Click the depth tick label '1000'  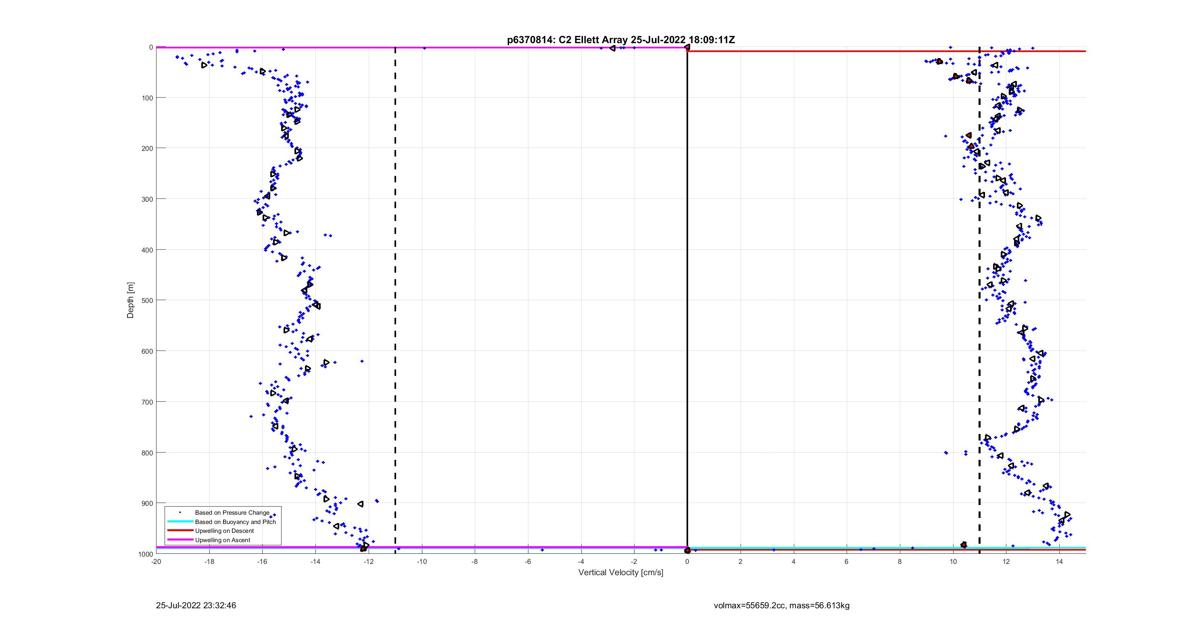pos(144,553)
